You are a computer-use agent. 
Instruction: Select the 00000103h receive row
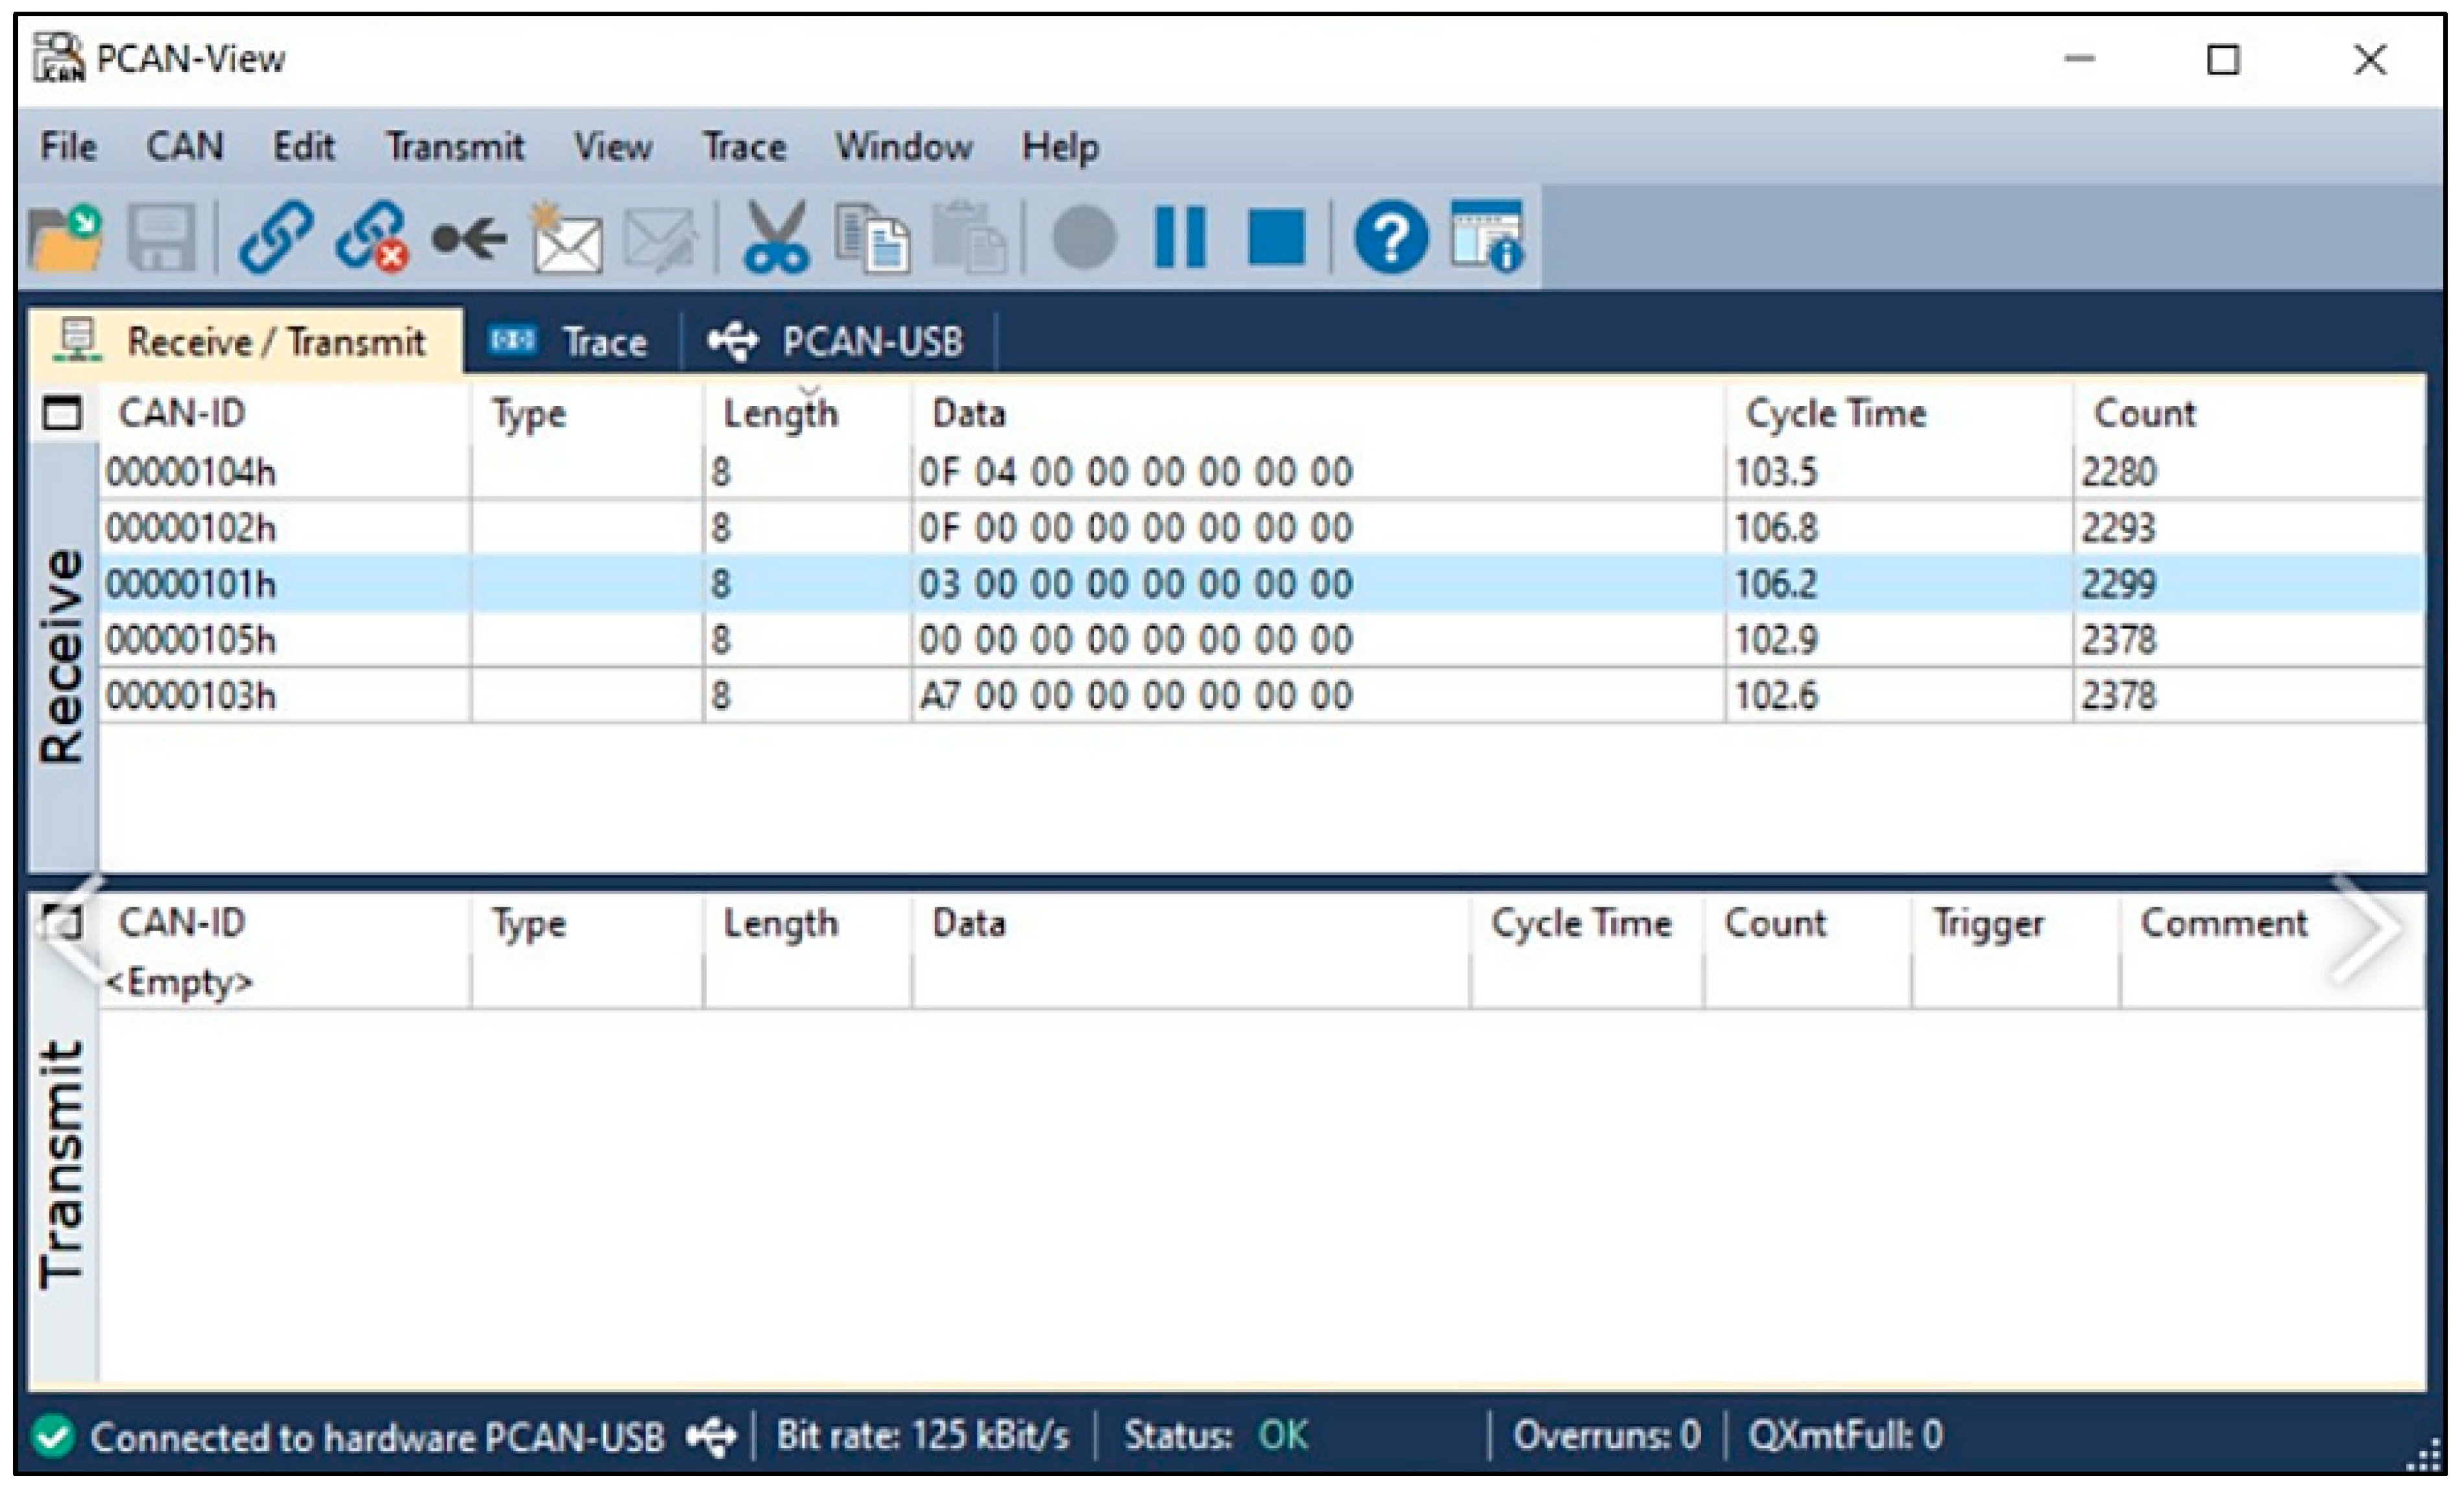coord(190,695)
